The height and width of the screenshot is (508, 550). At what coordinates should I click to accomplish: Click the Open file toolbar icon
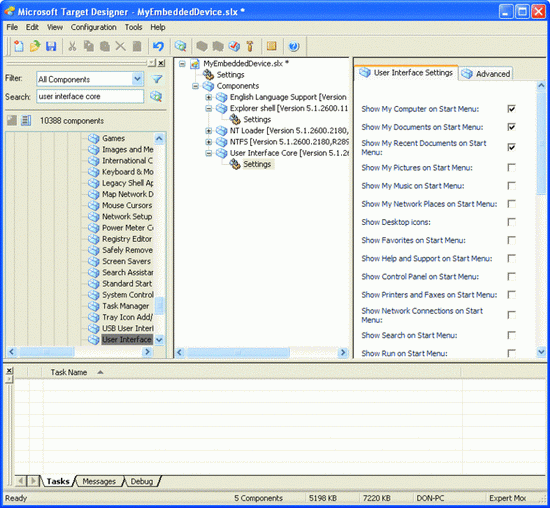pyautogui.click(x=35, y=46)
